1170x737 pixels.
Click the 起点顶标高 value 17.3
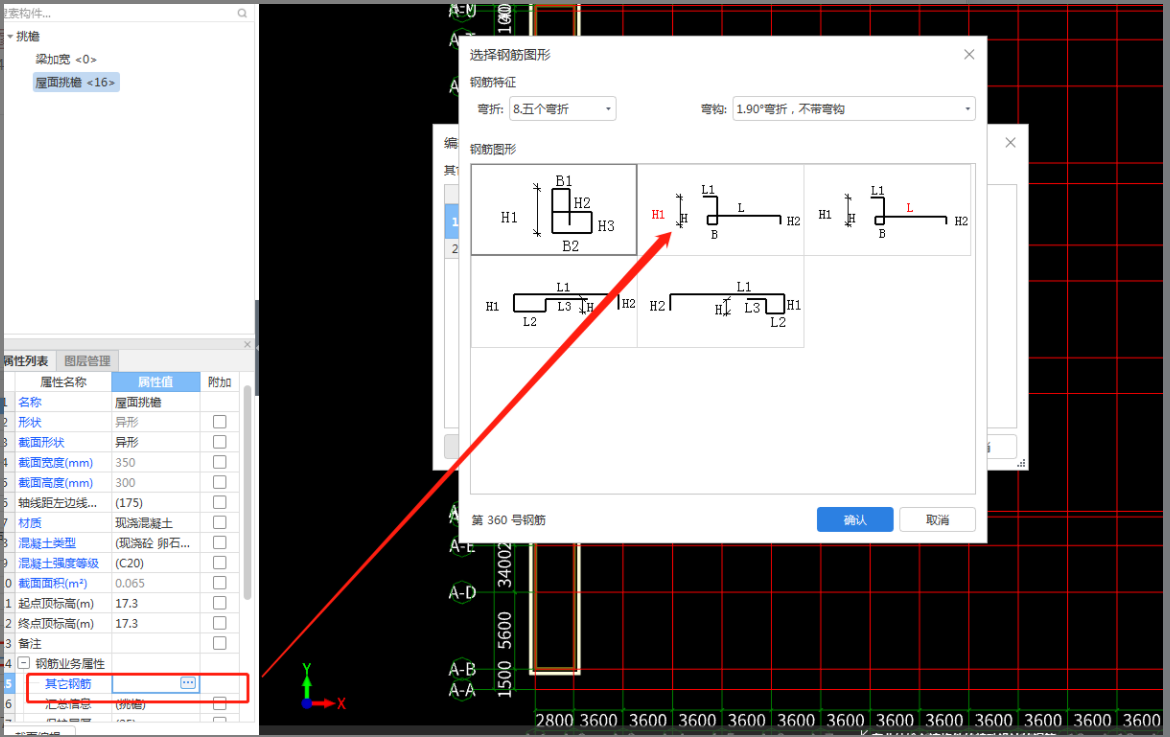point(156,603)
